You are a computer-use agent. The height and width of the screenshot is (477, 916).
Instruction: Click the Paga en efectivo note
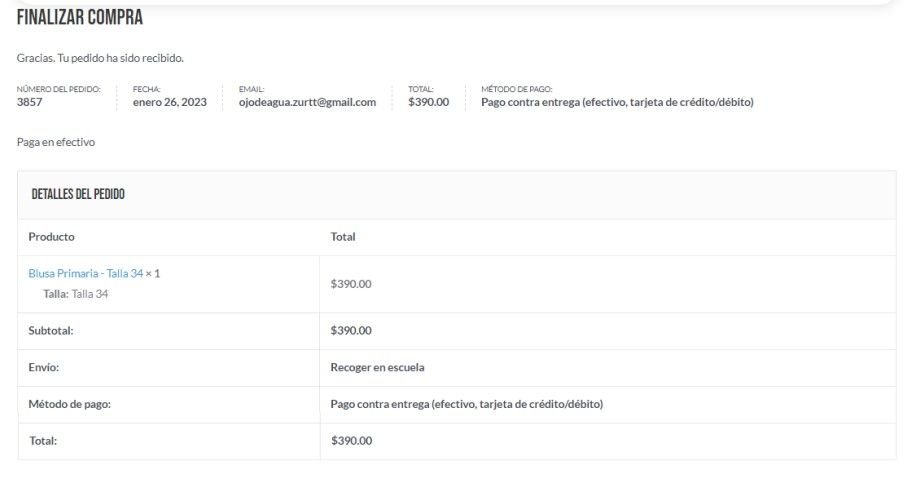tap(56, 143)
